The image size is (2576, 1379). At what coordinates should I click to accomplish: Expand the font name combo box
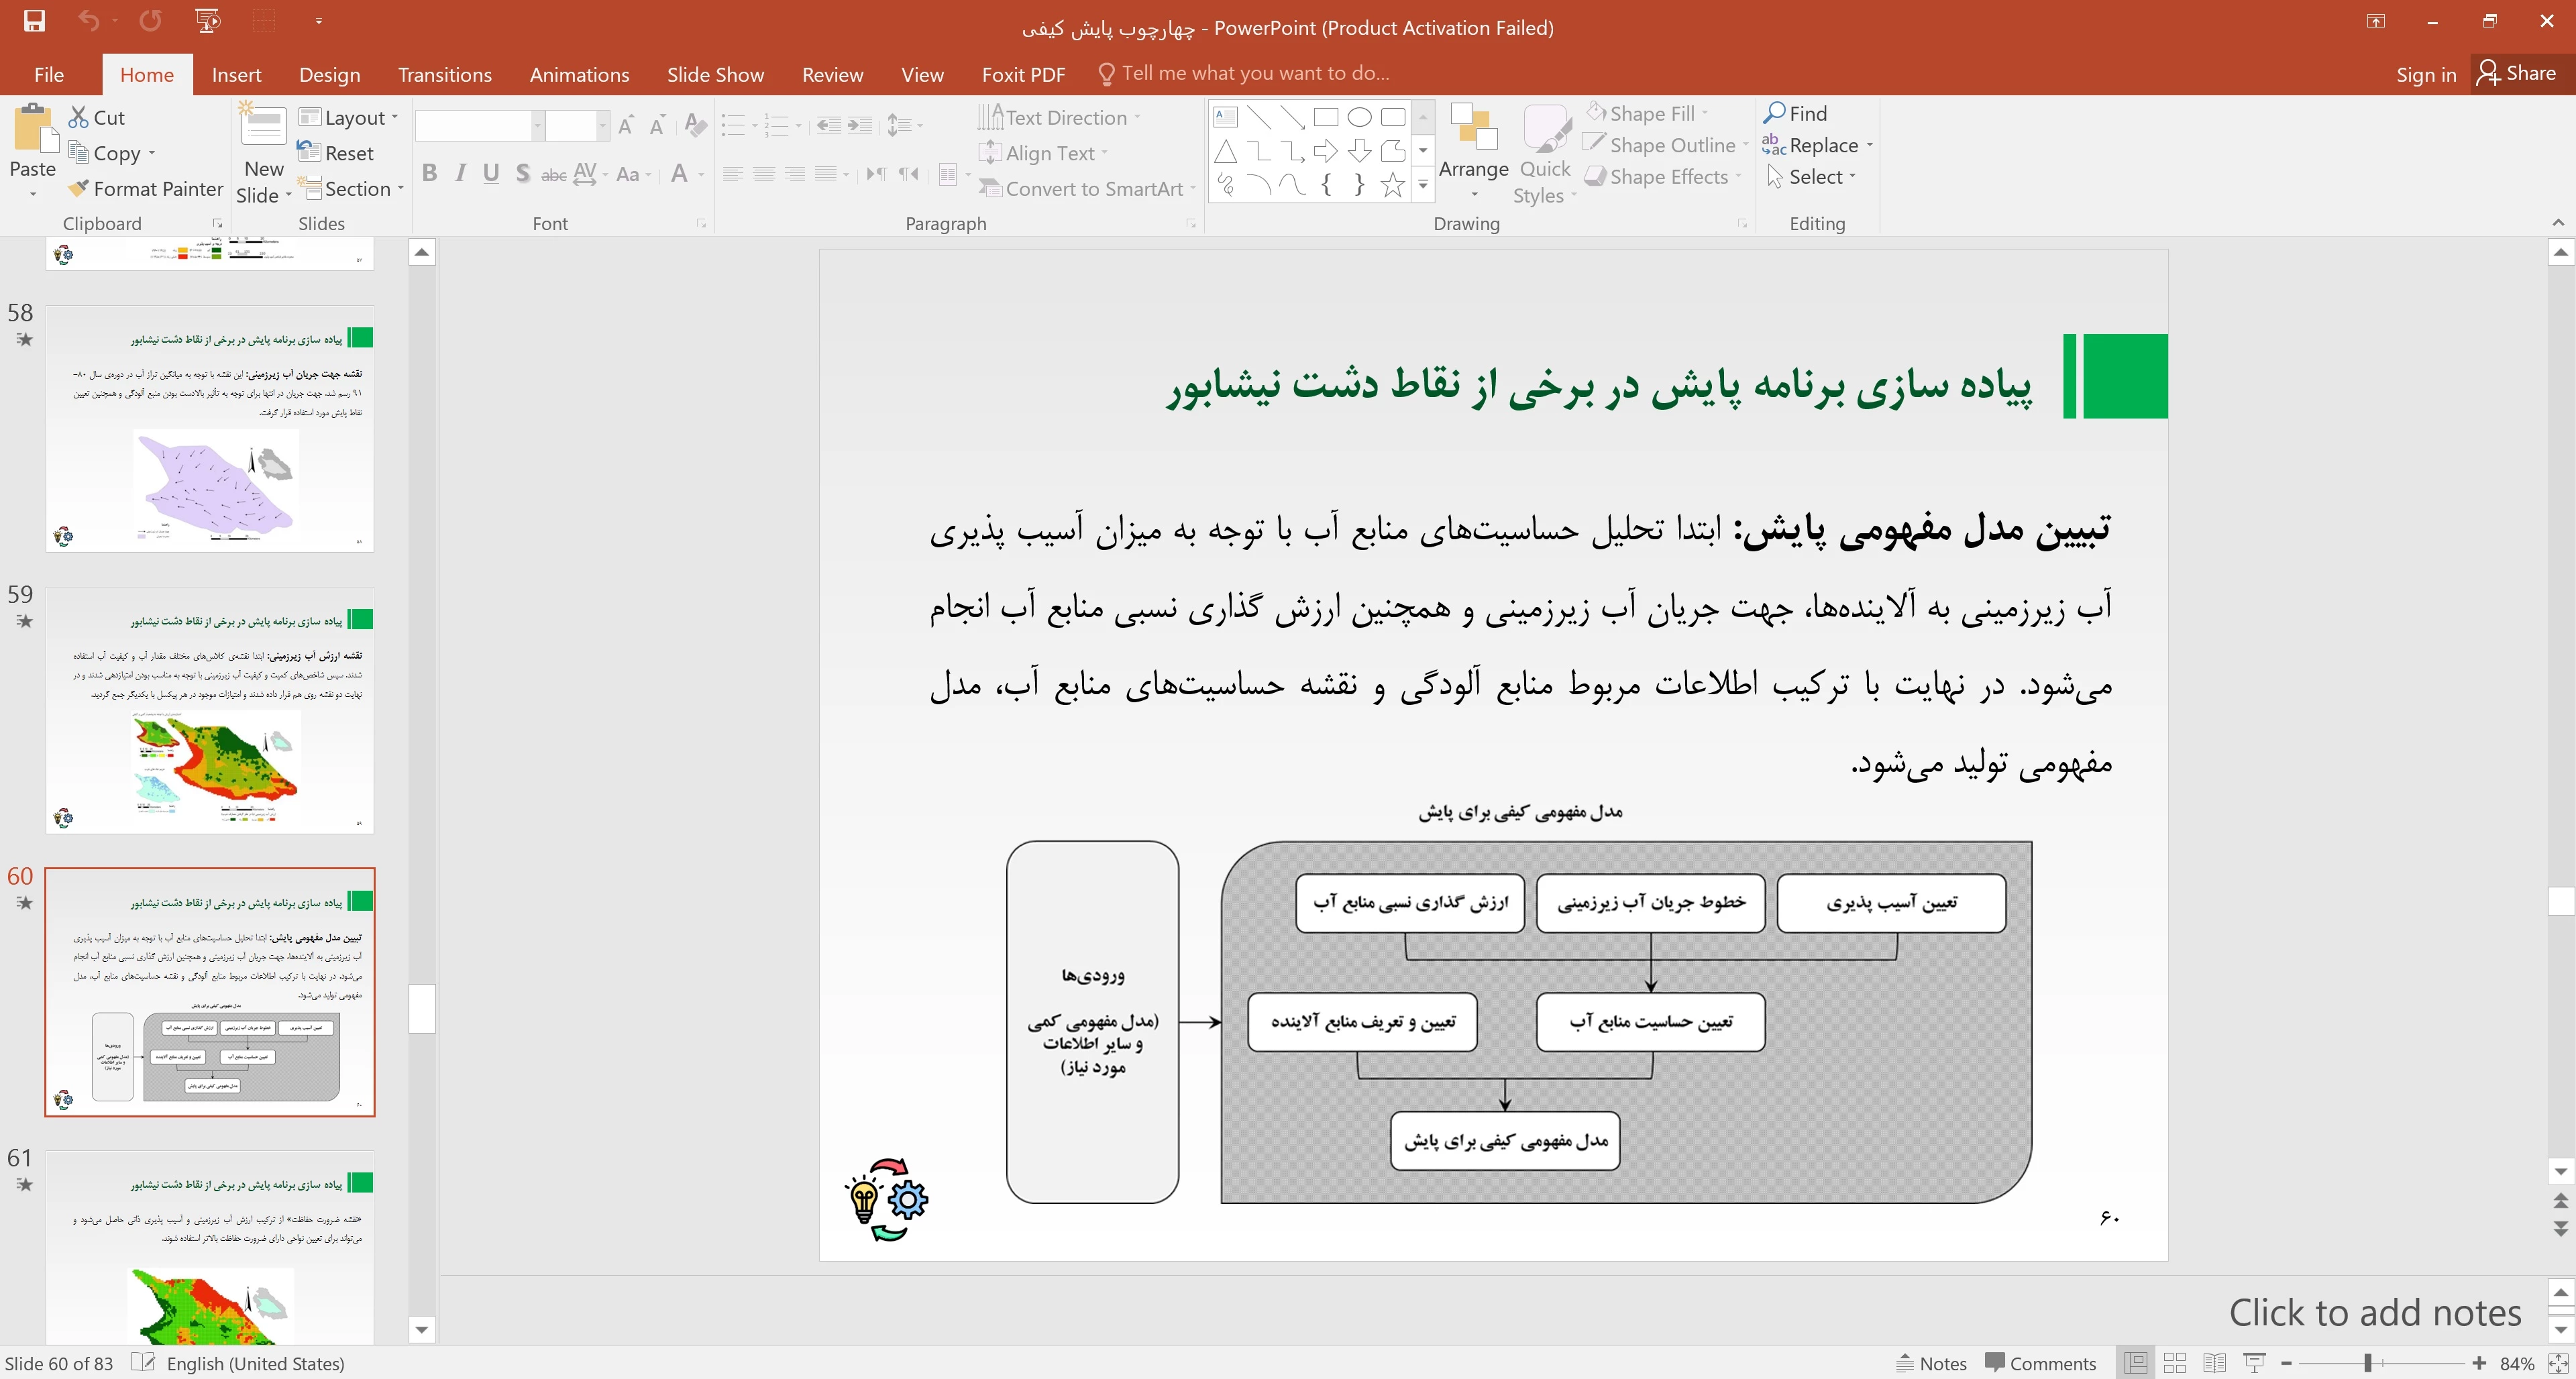[x=538, y=125]
